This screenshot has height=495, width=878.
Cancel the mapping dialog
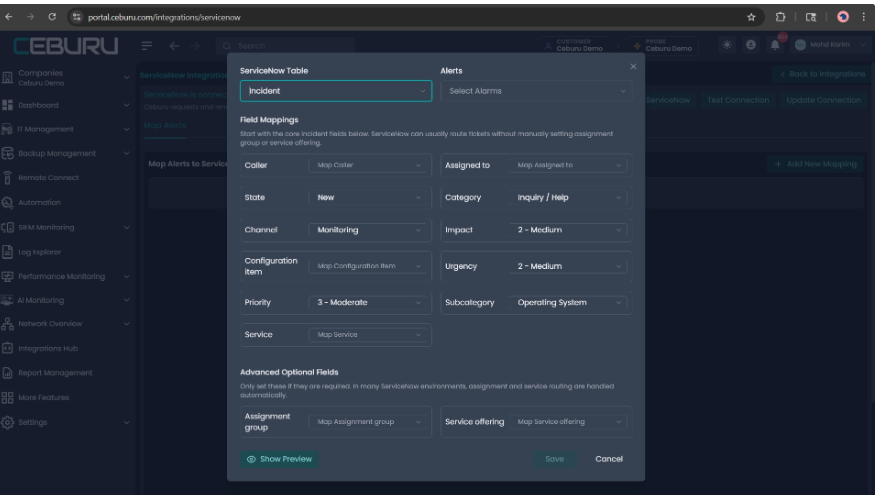coord(609,459)
